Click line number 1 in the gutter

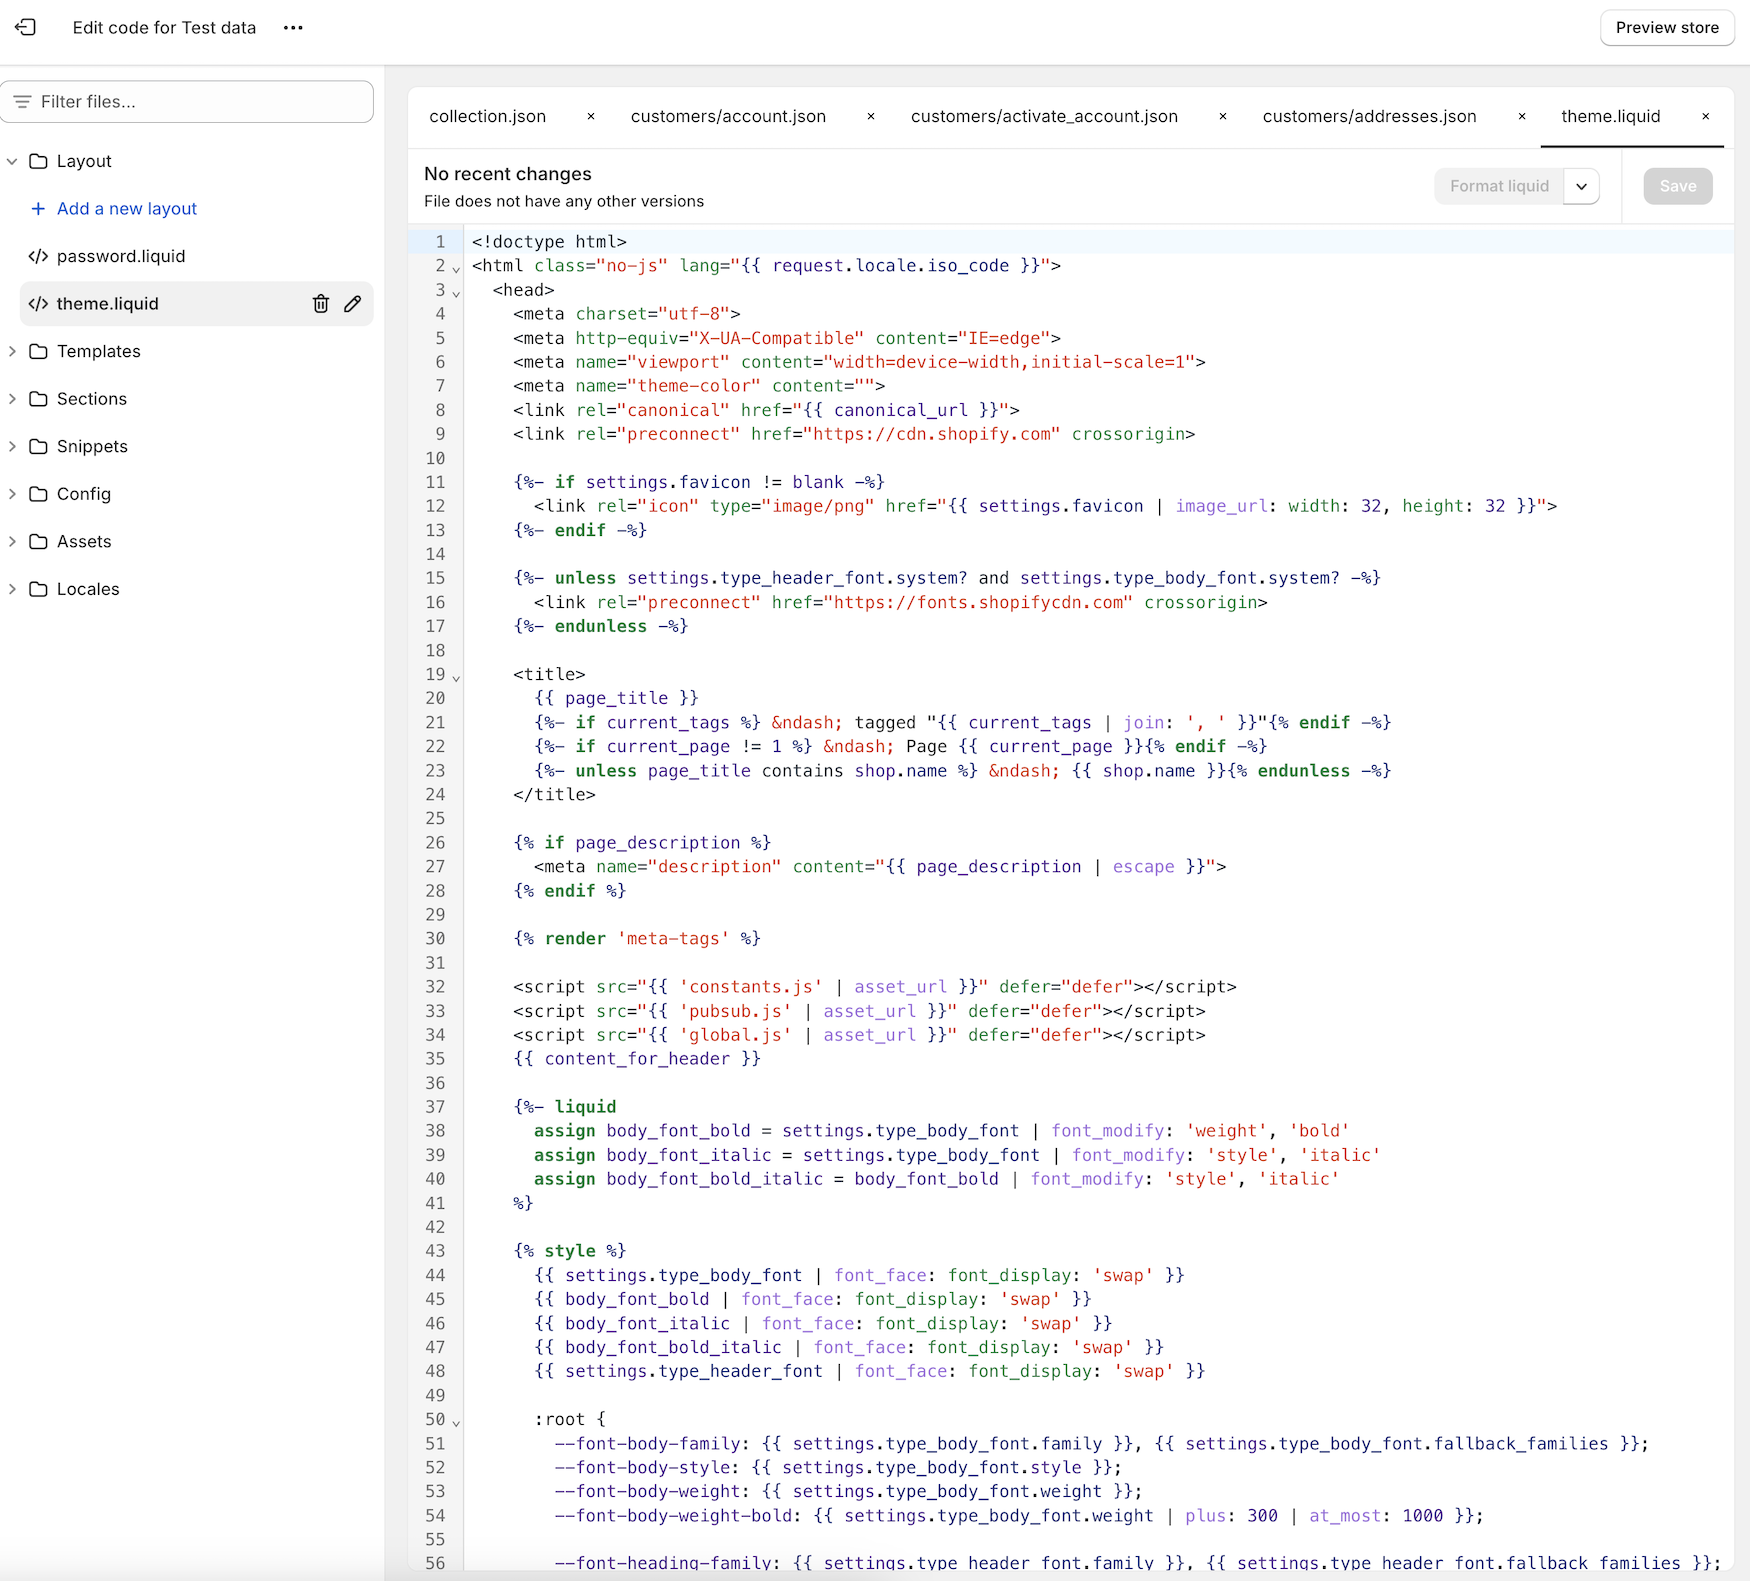pos(440,242)
